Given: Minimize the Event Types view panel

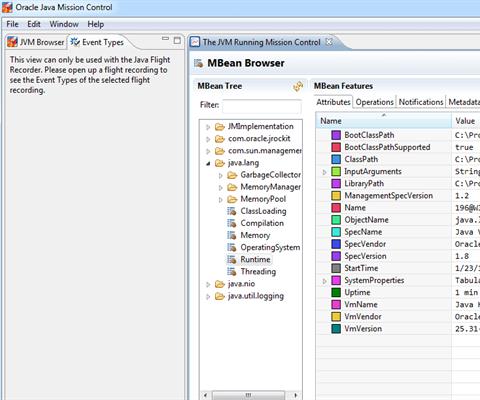Looking at the screenshot, I should 165,39.
